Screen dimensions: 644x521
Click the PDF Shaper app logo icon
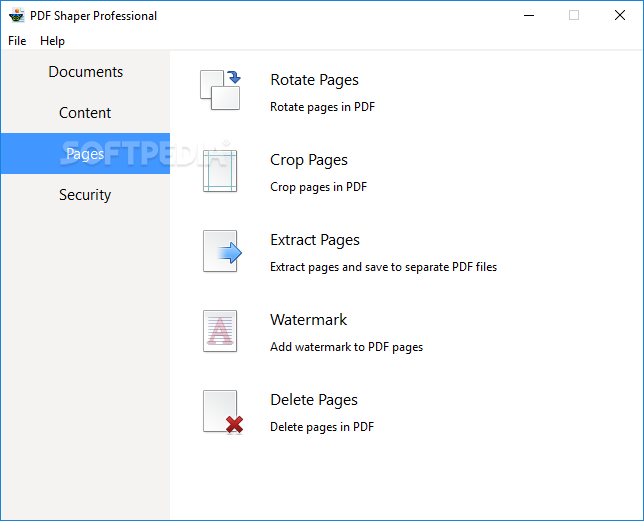pyautogui.click(x=17, y=16)
